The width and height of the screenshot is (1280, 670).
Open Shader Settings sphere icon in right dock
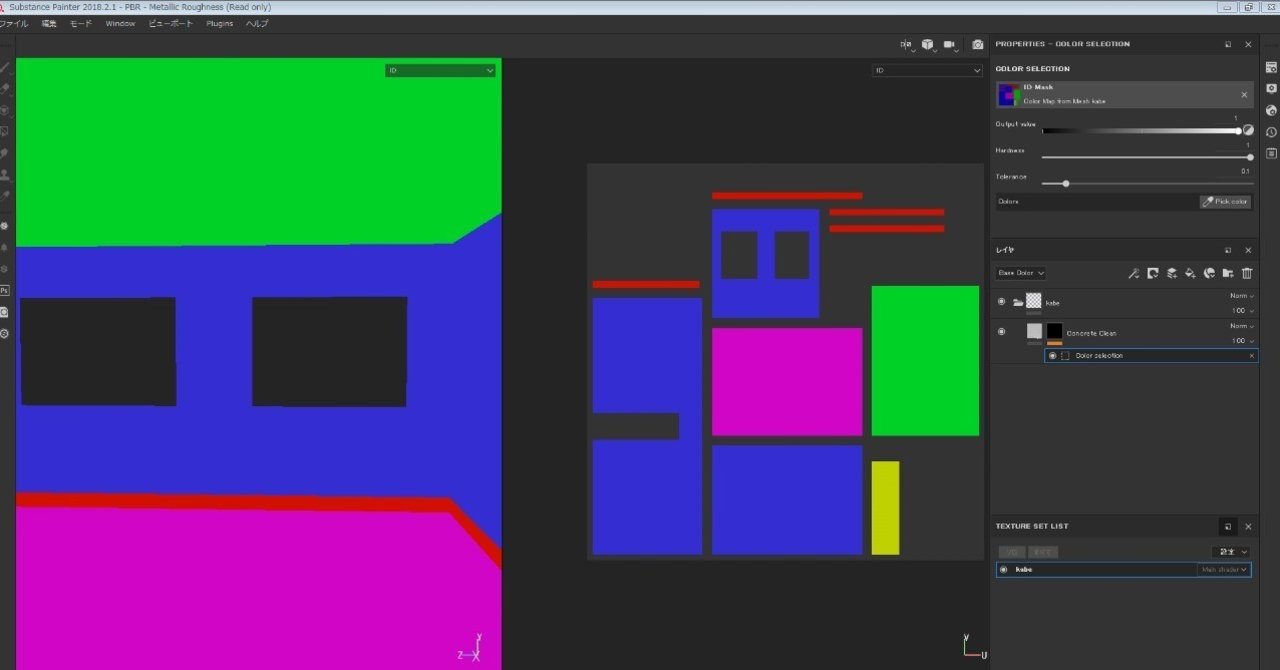coord(1271,110)
